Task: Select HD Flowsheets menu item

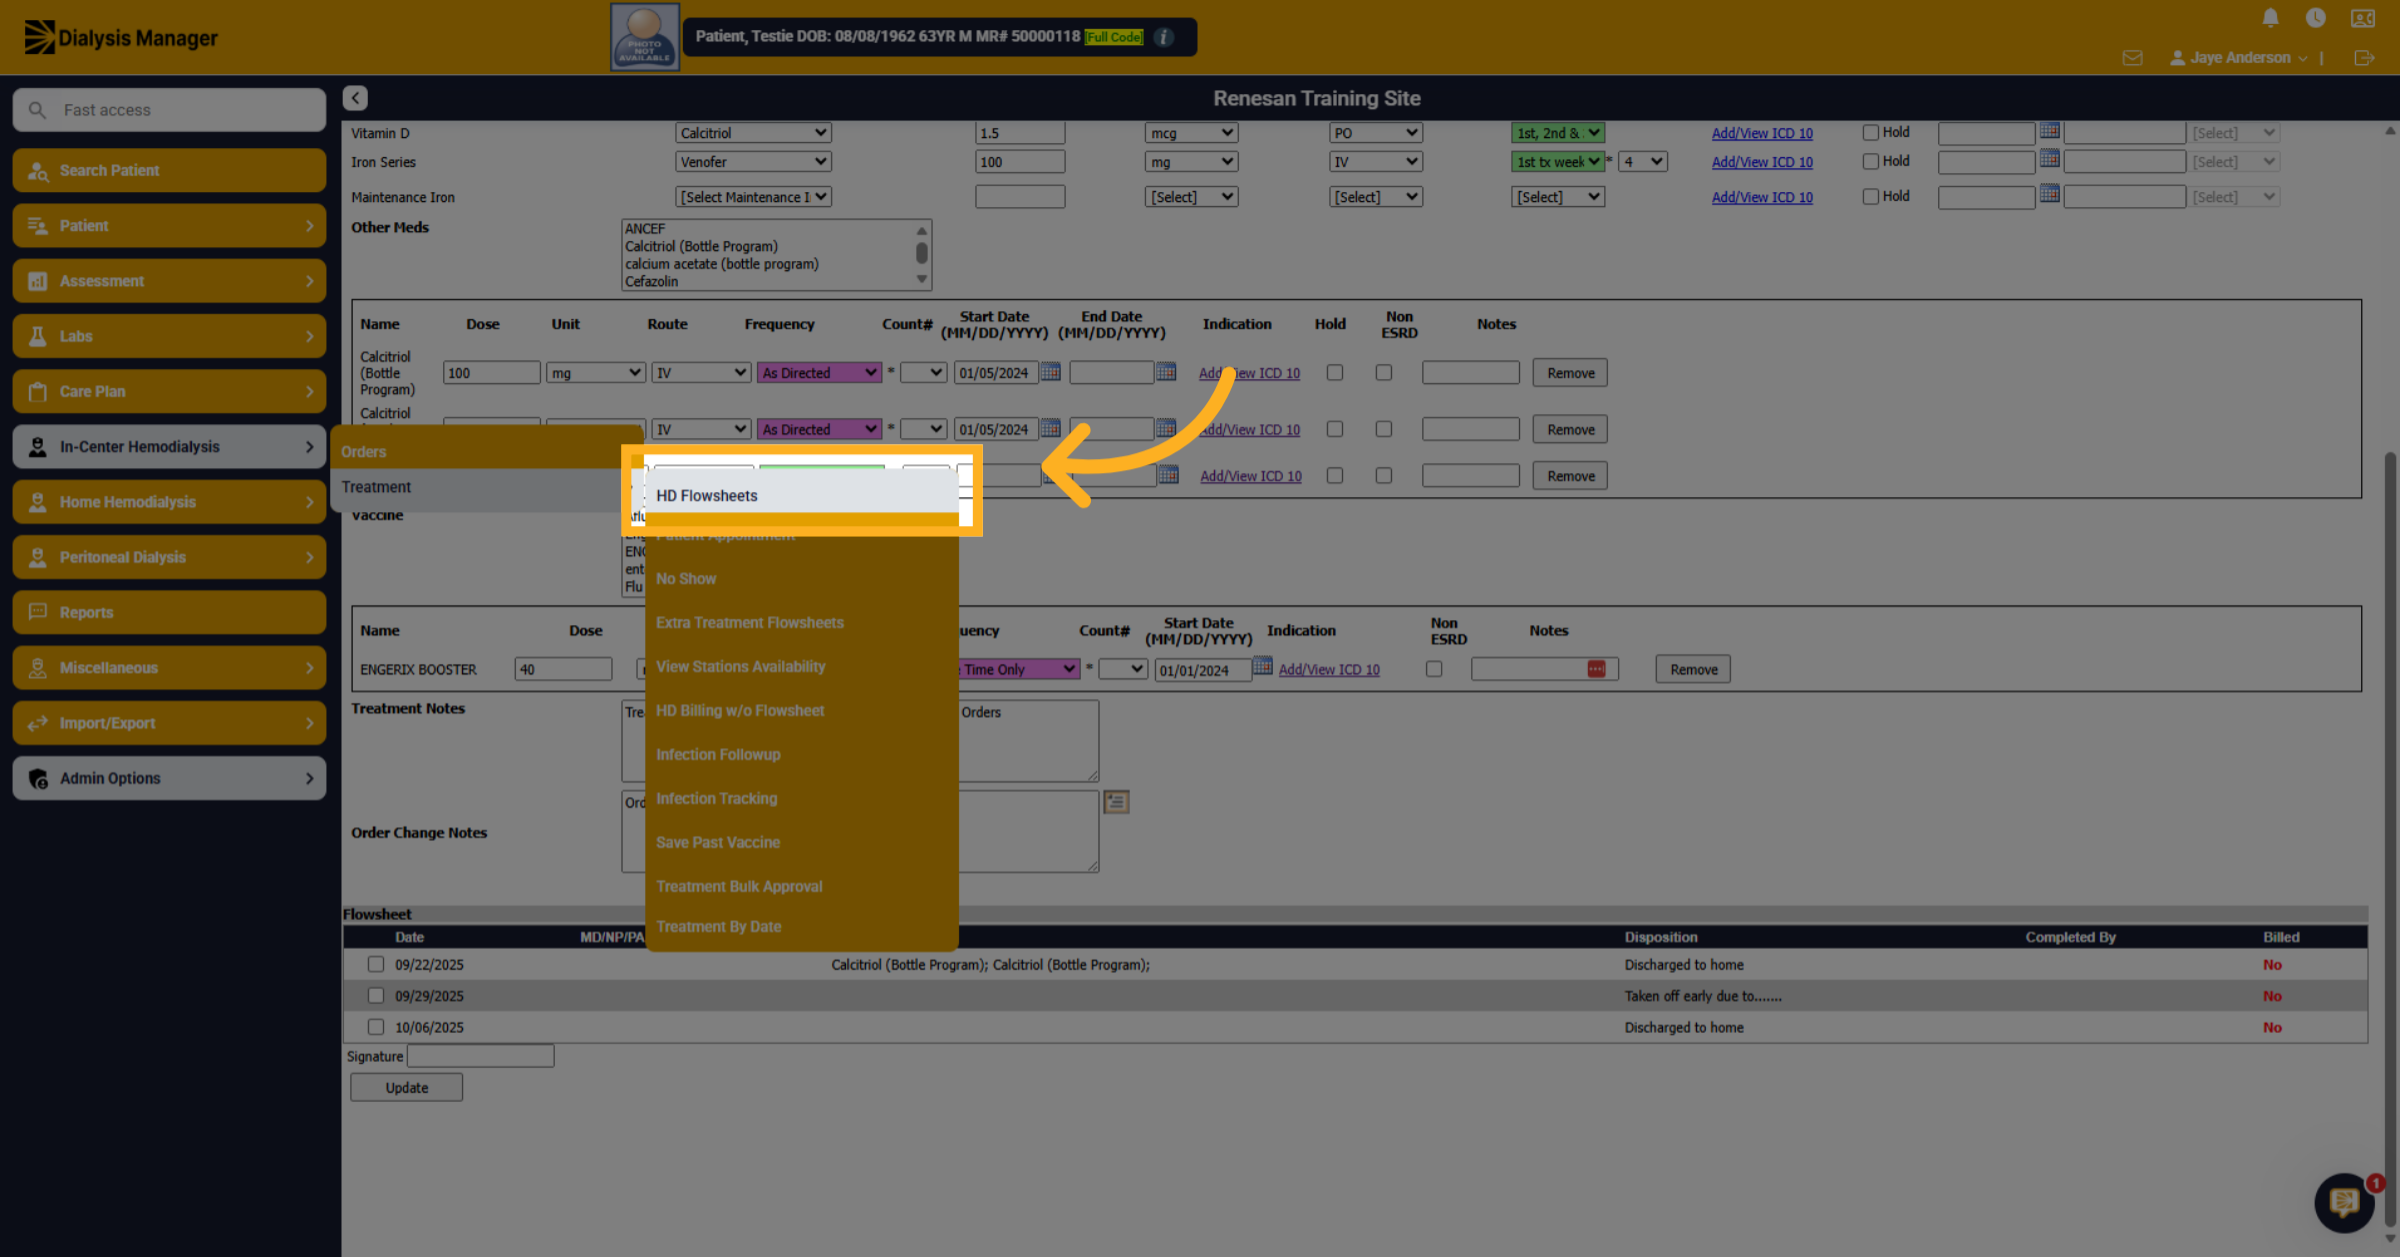Action: pyautogui.click(x=801, y=495)
